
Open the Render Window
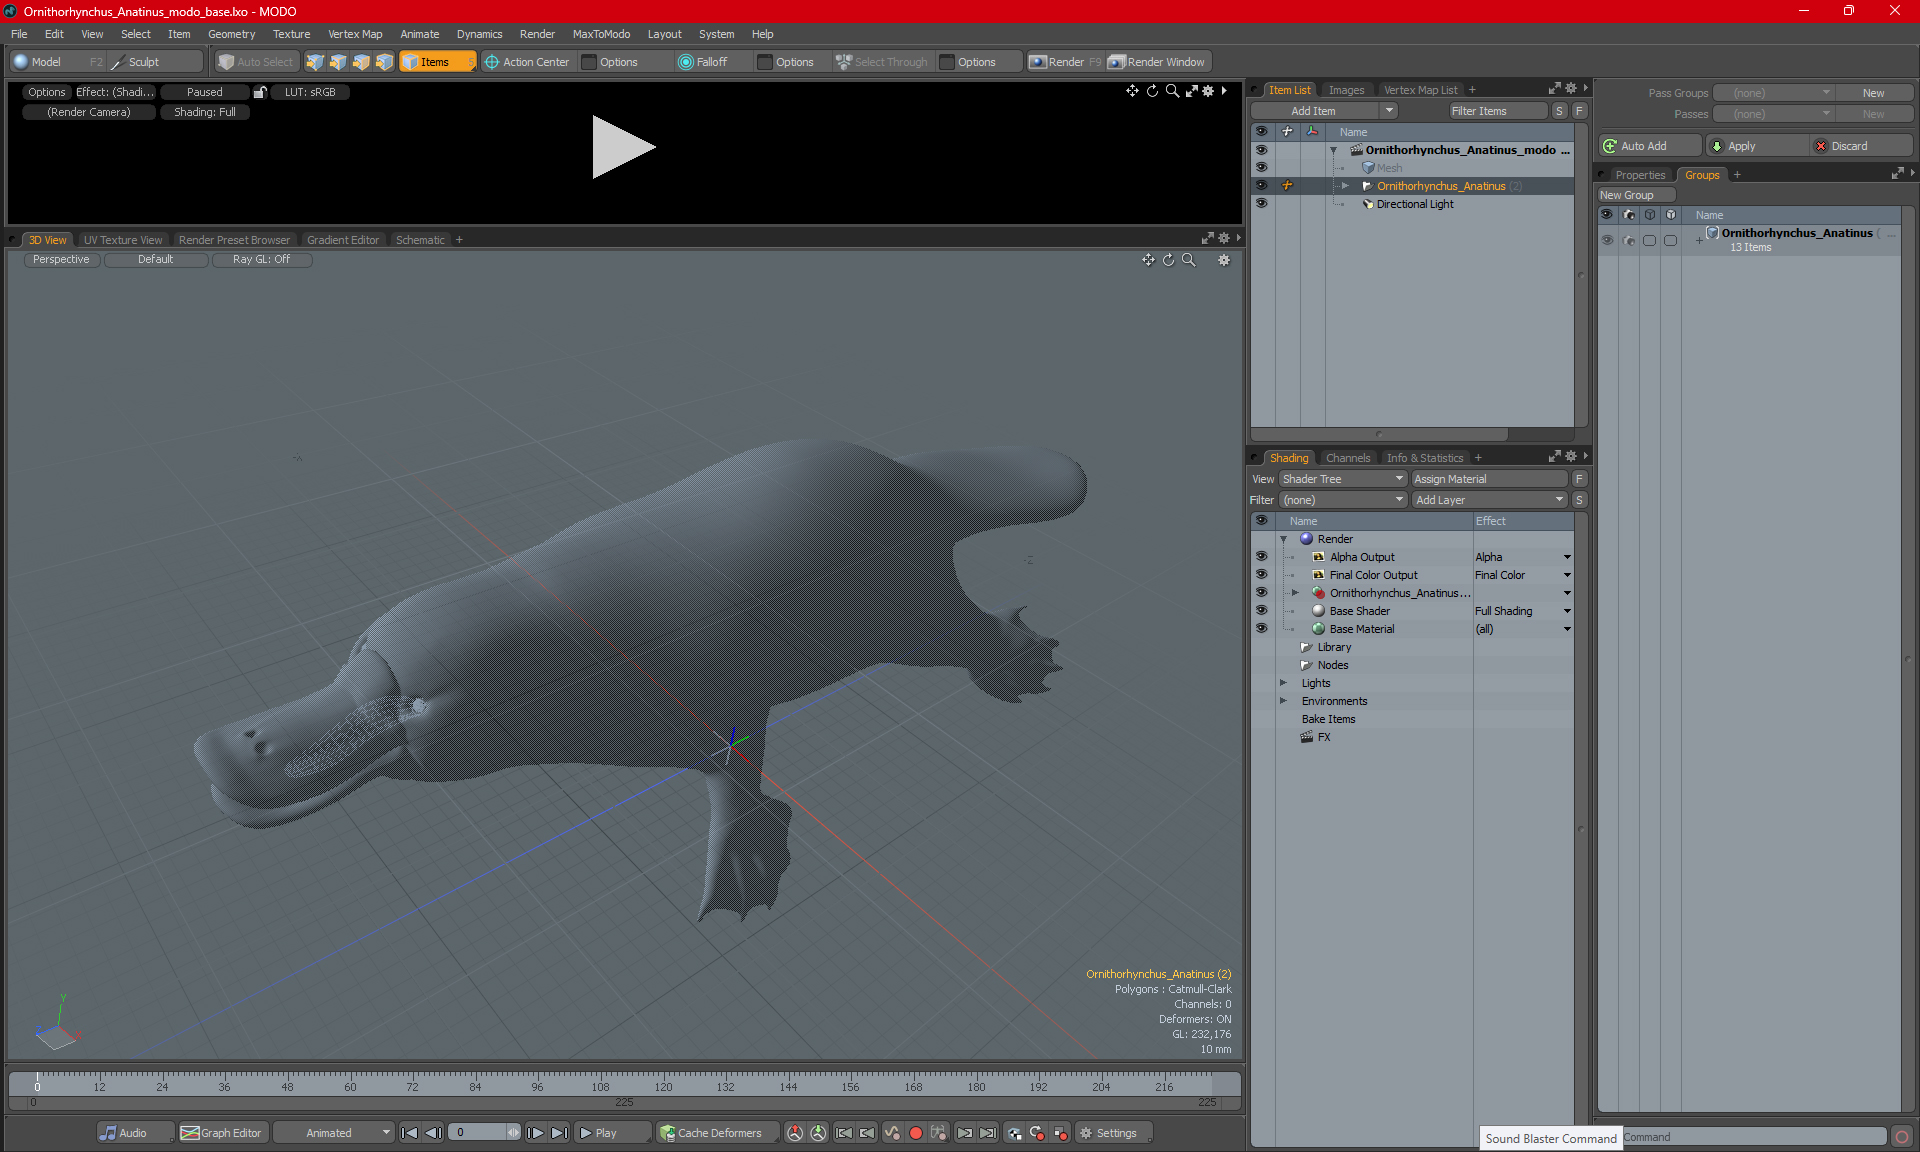click(x=1158, y=62)
